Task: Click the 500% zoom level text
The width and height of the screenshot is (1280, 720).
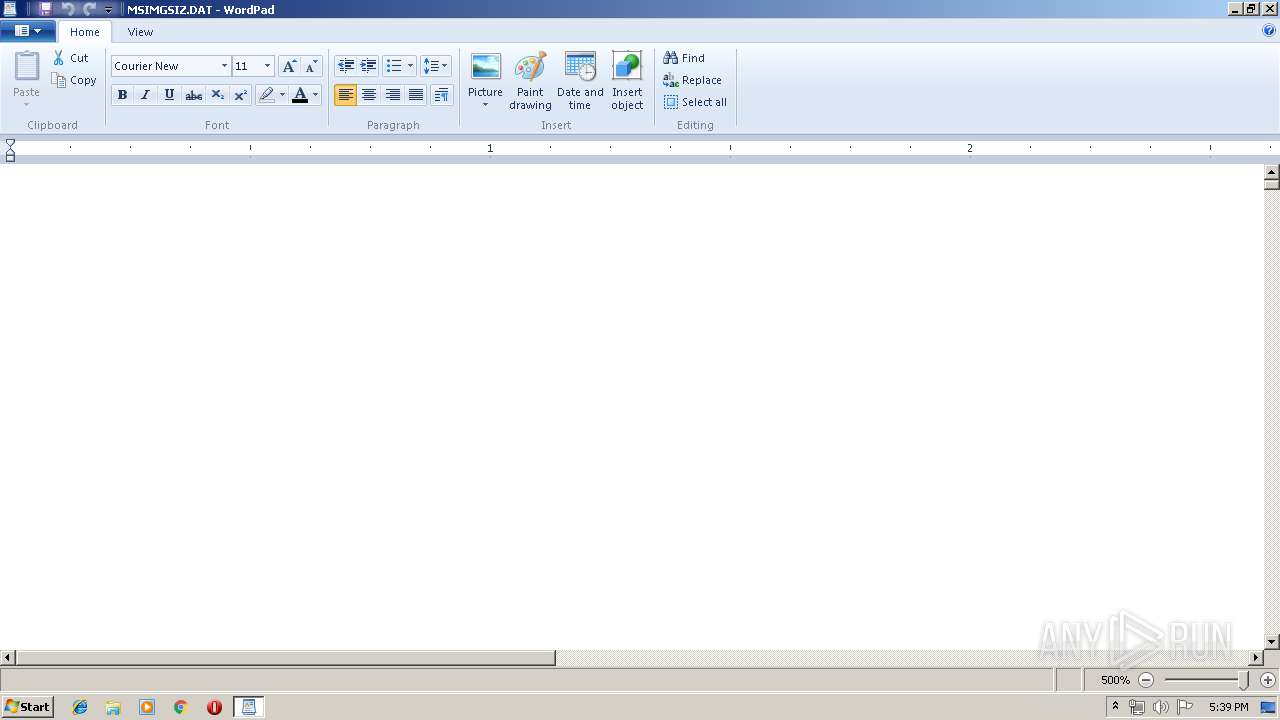Action: click(1115, 680)
